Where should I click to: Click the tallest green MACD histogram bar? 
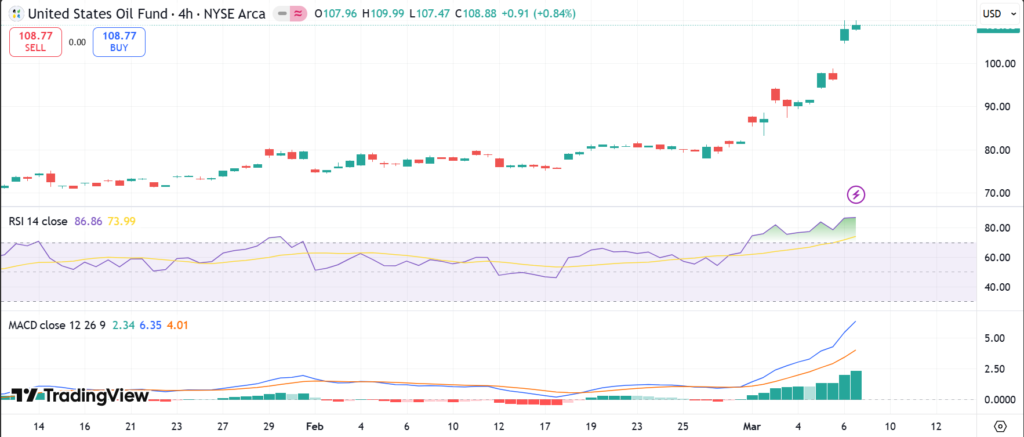855,385
